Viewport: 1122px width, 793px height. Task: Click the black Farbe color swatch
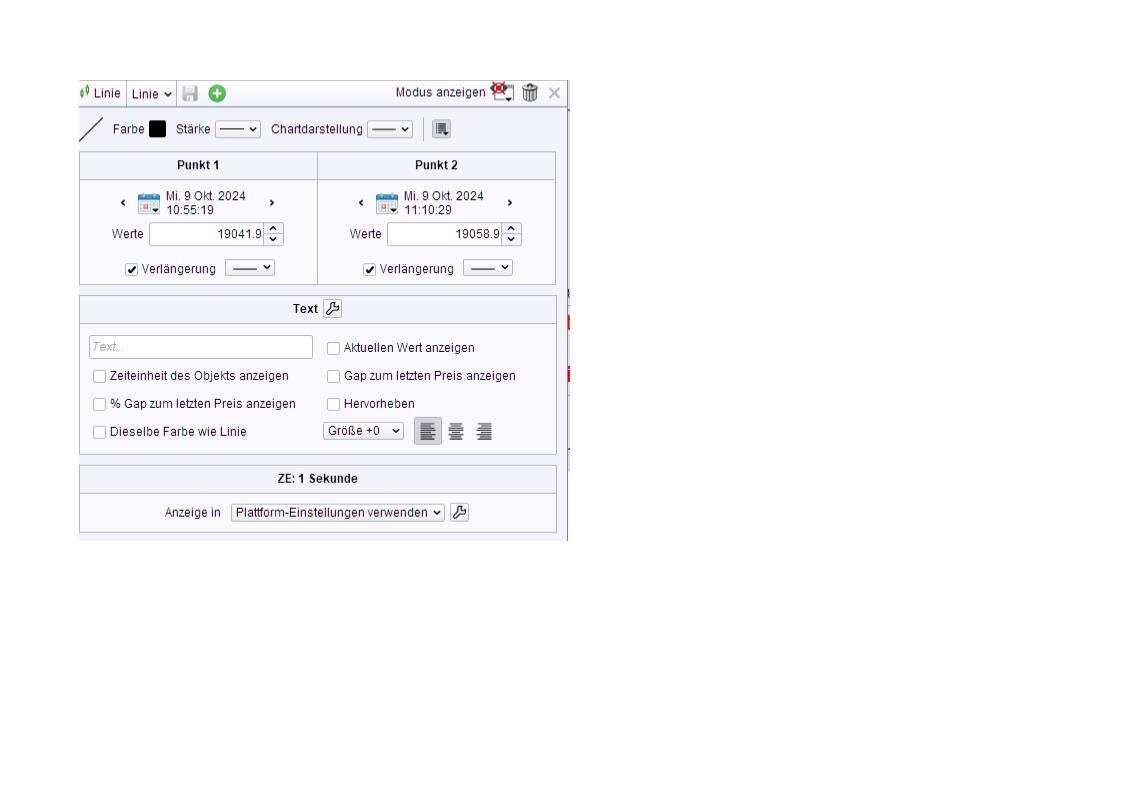(157, 129)
